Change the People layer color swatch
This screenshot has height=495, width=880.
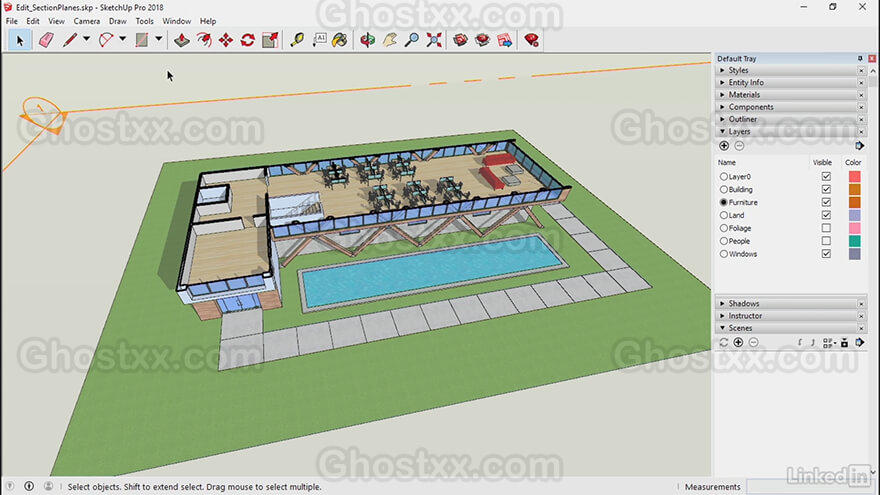pyautogui.click(x=854, y=241)
